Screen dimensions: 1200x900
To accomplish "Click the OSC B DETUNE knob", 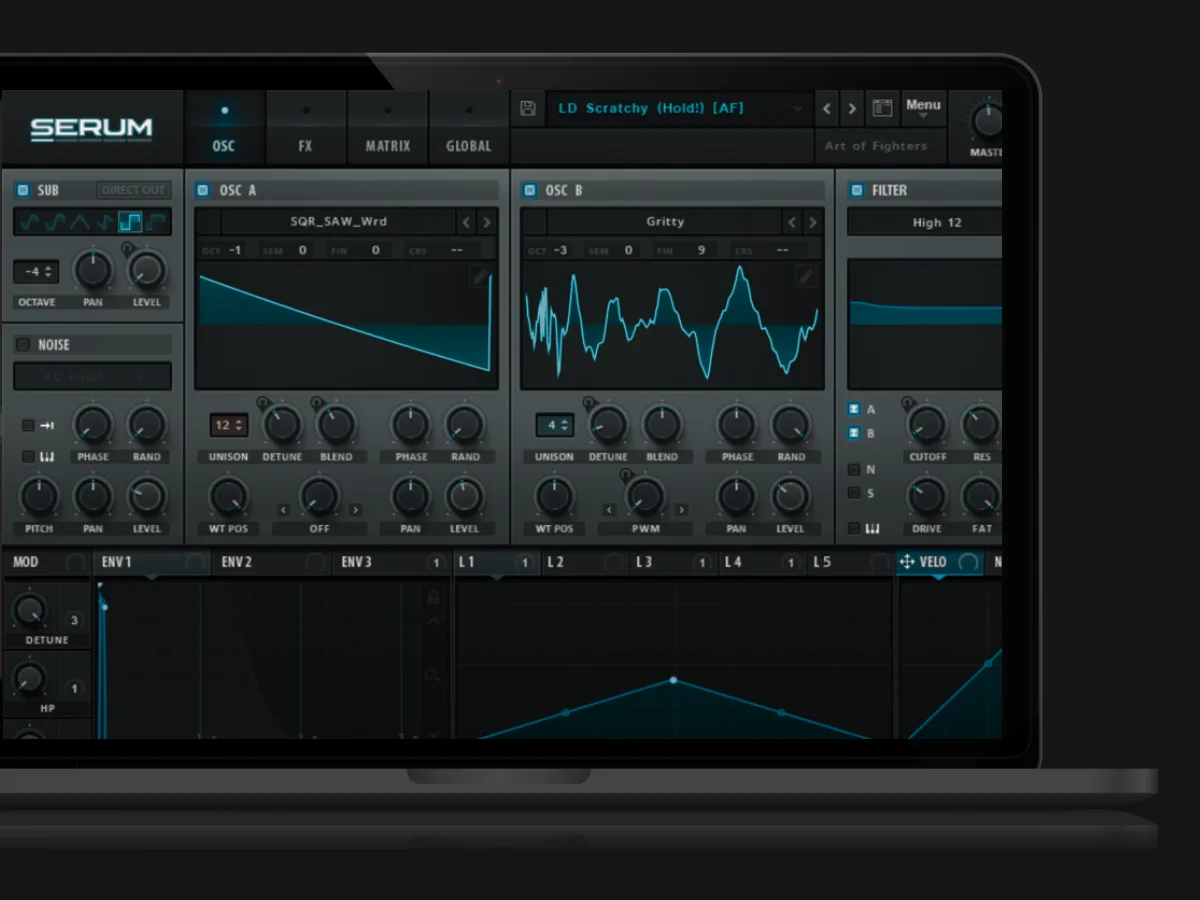I will [x=608, y=425].
